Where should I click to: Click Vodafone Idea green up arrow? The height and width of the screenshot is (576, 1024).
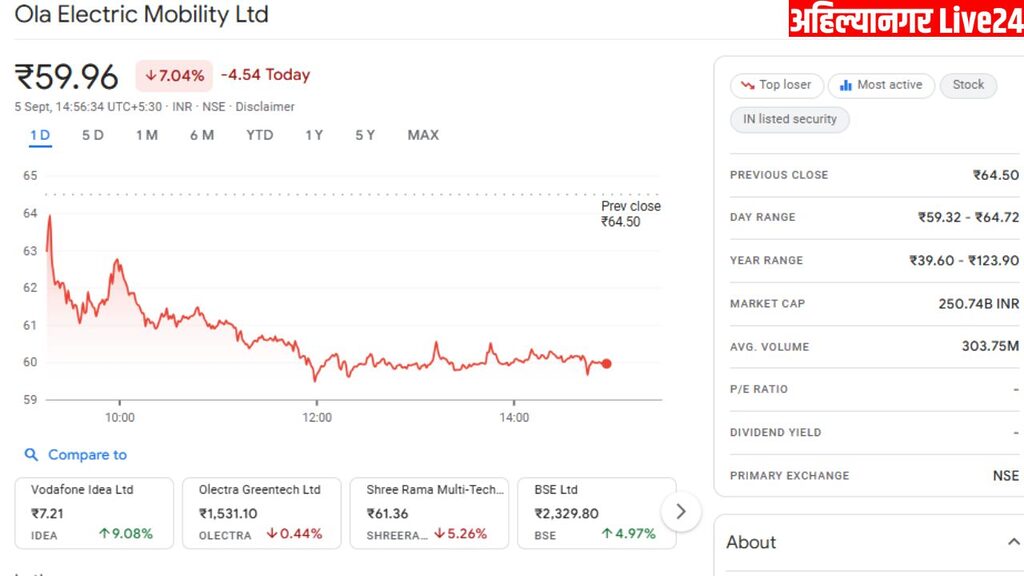click(104, 534)
